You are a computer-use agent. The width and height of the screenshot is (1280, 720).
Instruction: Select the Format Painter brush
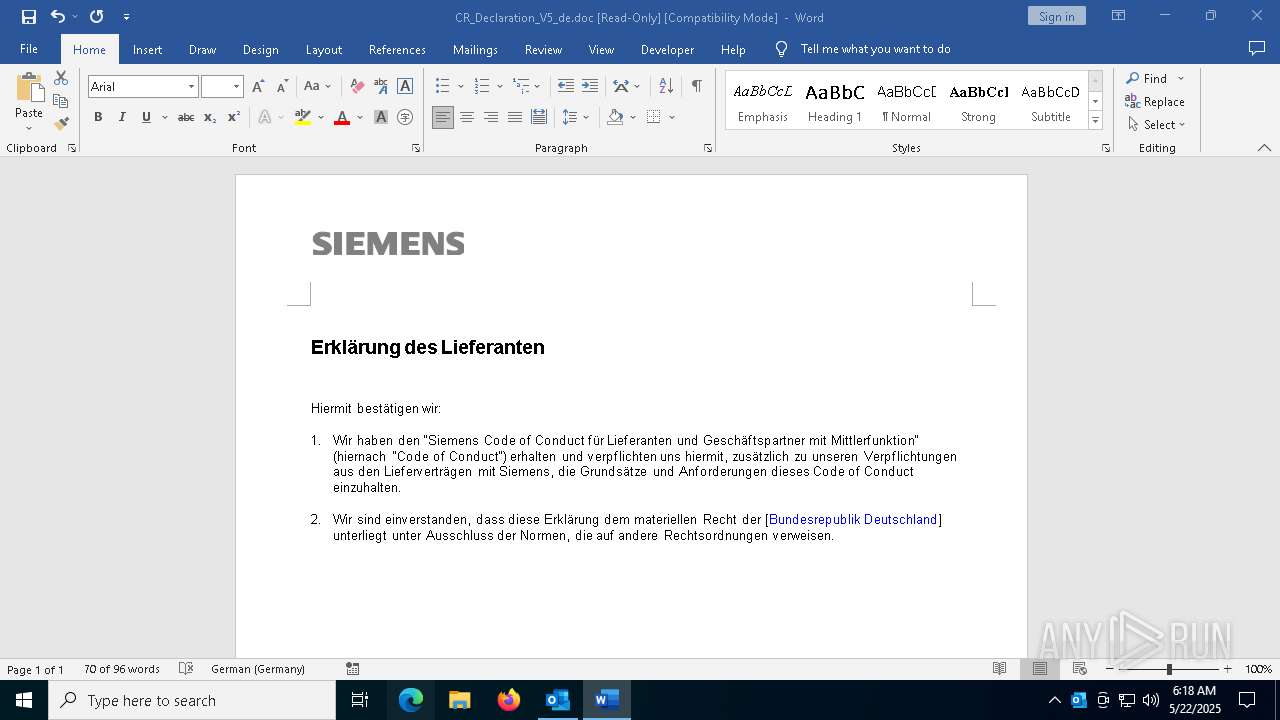click(61, 124)
